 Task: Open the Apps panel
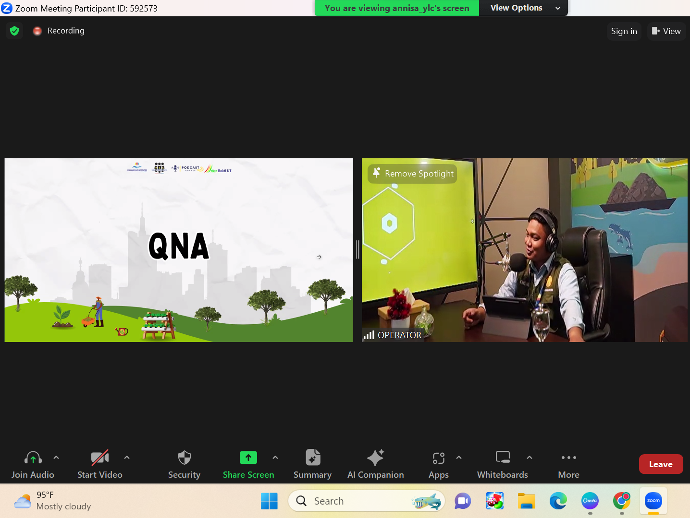tap(438, 458)
